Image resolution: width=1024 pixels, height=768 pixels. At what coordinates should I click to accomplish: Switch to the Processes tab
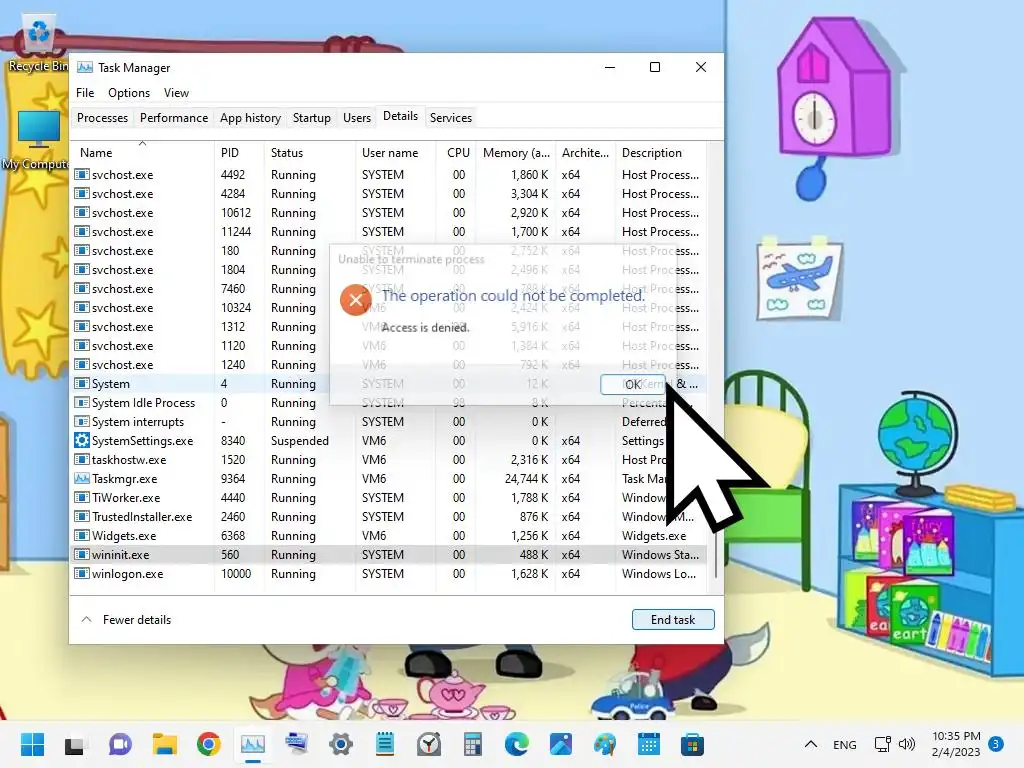pos(103,118)
